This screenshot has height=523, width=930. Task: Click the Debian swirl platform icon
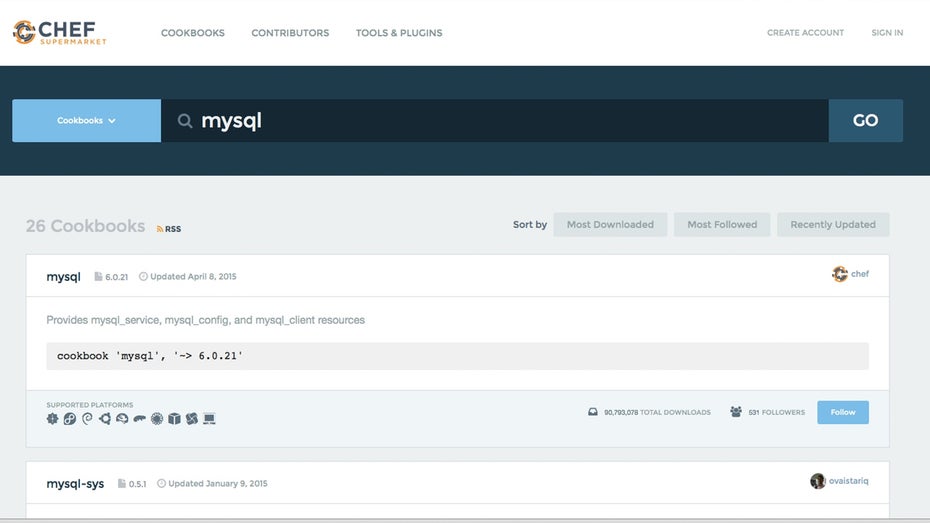tap(87, 419)
